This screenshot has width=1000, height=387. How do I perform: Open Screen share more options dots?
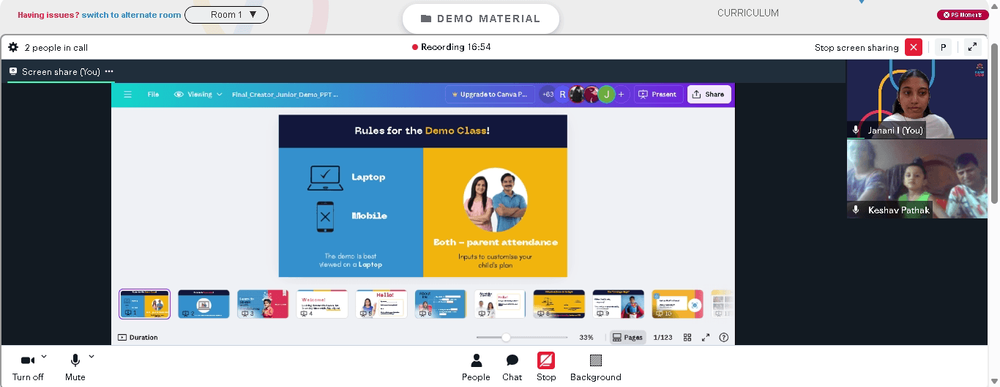(x=109, y=71)
